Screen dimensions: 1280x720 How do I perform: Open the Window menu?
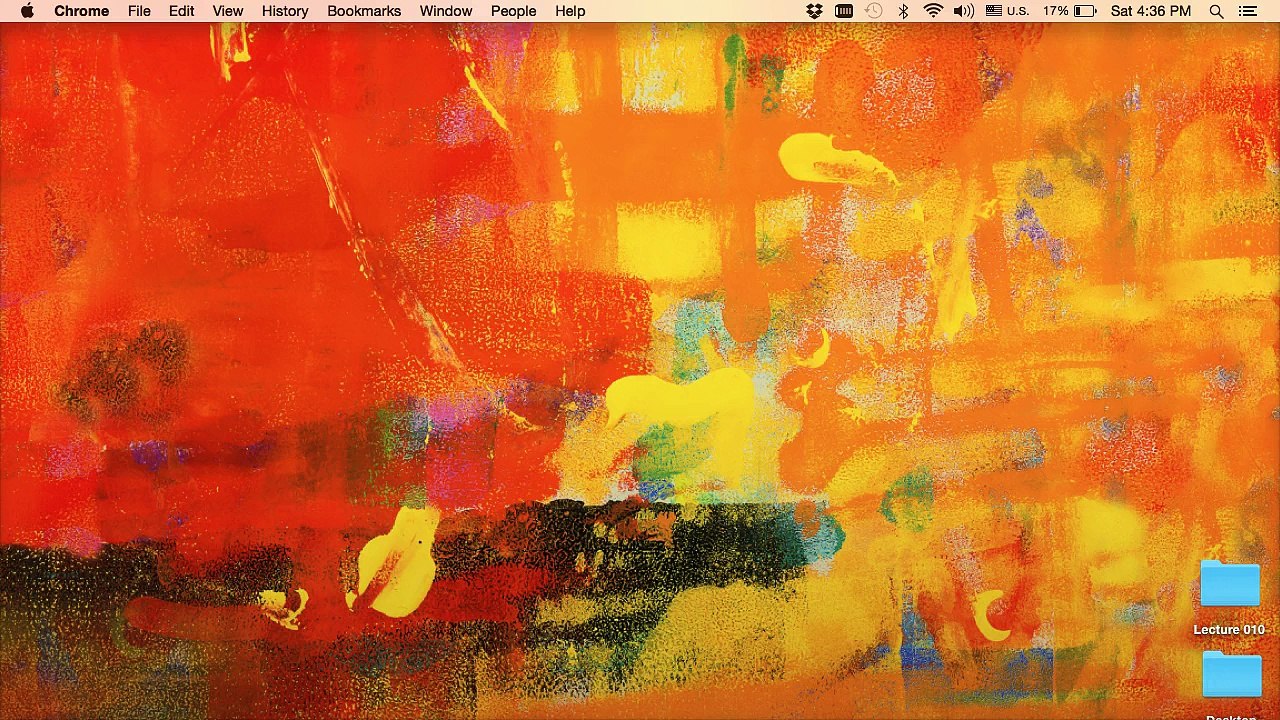coord(446,11)
